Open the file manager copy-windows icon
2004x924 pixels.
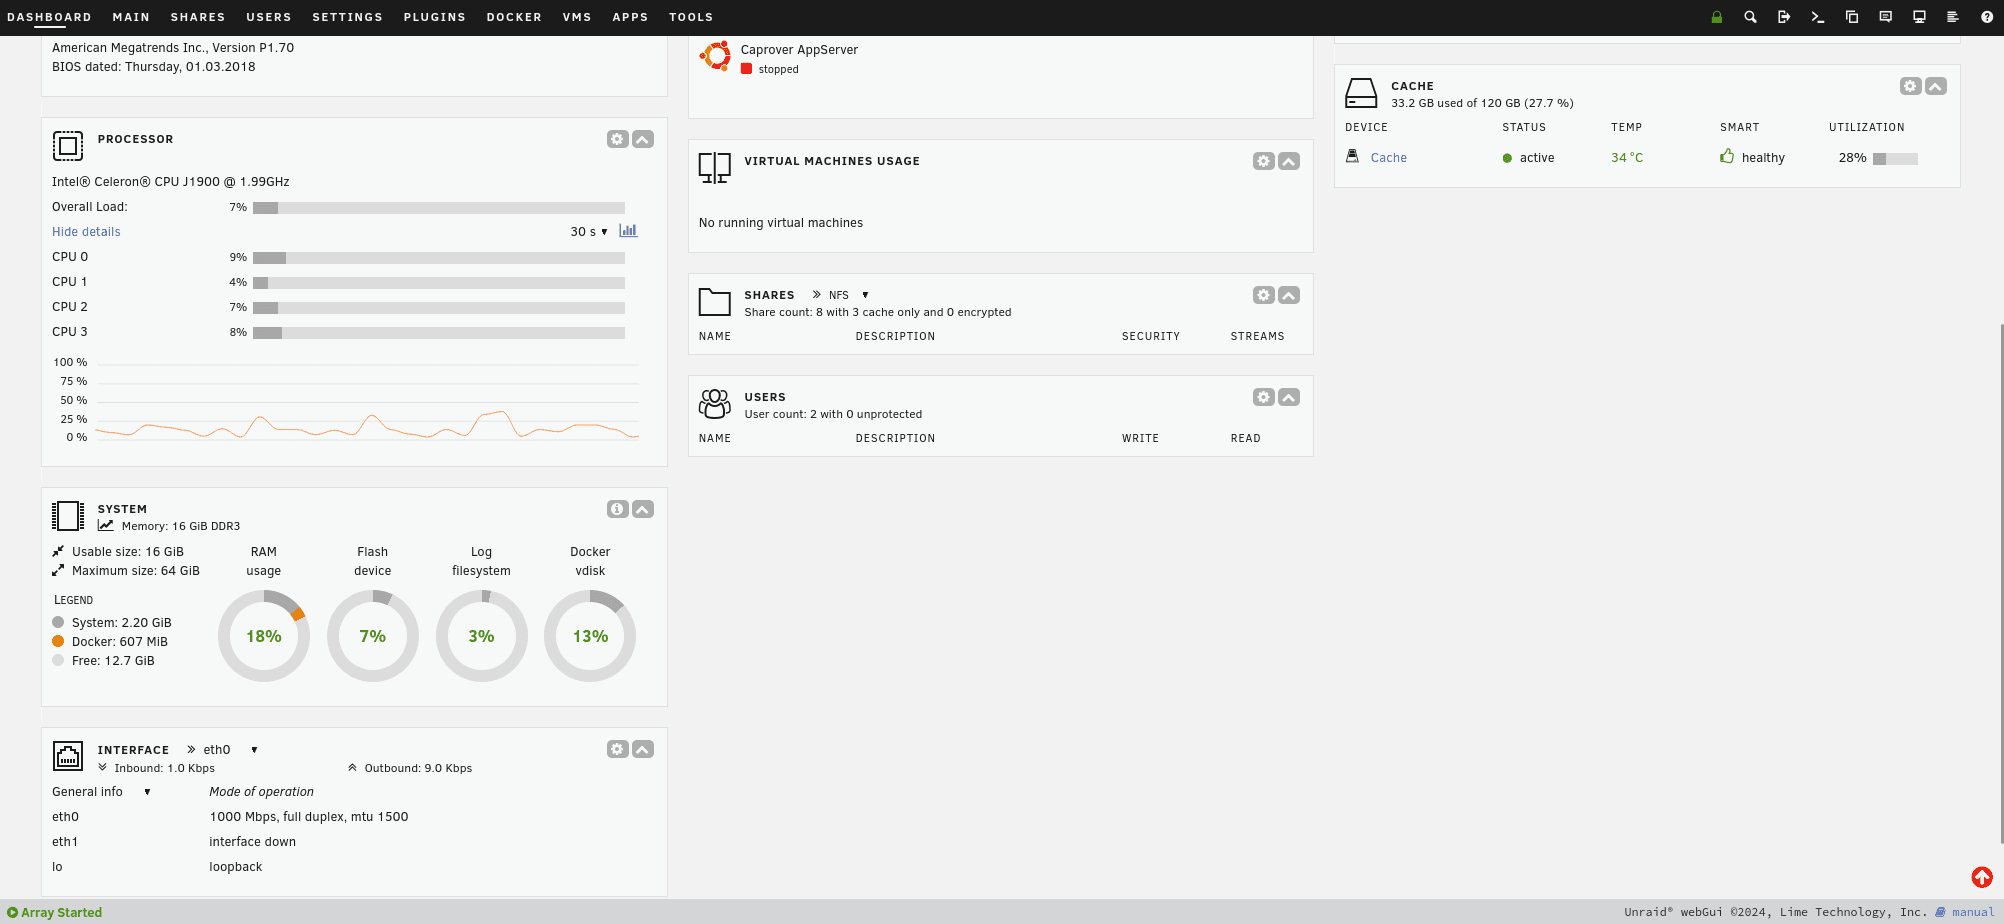tap(1852, 17)
